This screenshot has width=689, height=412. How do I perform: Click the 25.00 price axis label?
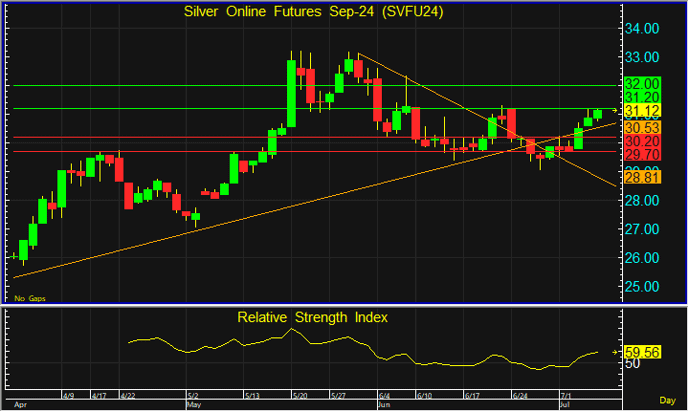click(643, 286)
